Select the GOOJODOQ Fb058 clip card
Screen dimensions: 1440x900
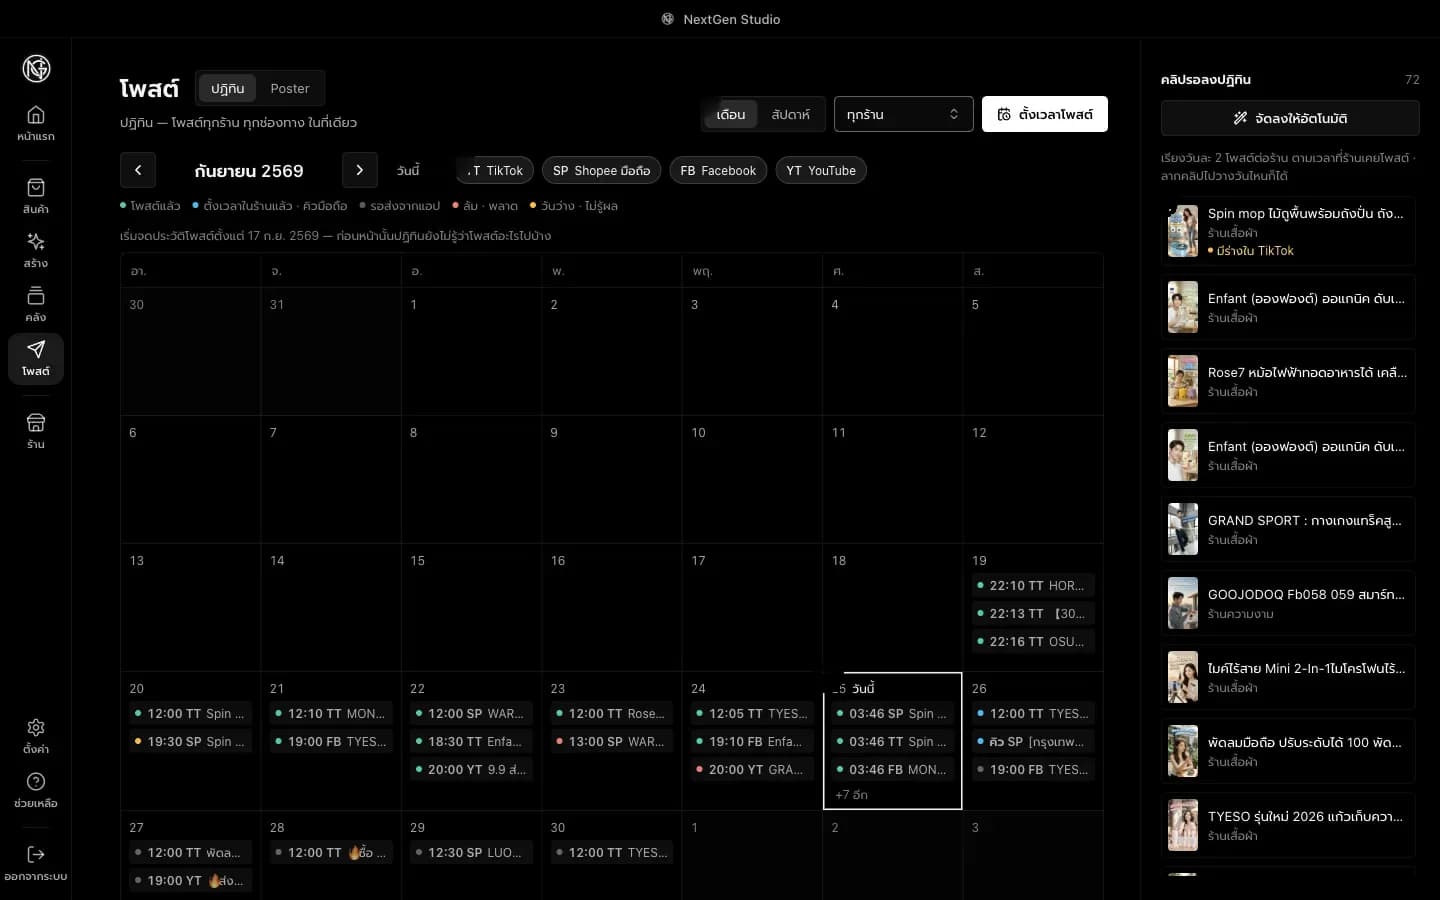tap(1288, 603)
